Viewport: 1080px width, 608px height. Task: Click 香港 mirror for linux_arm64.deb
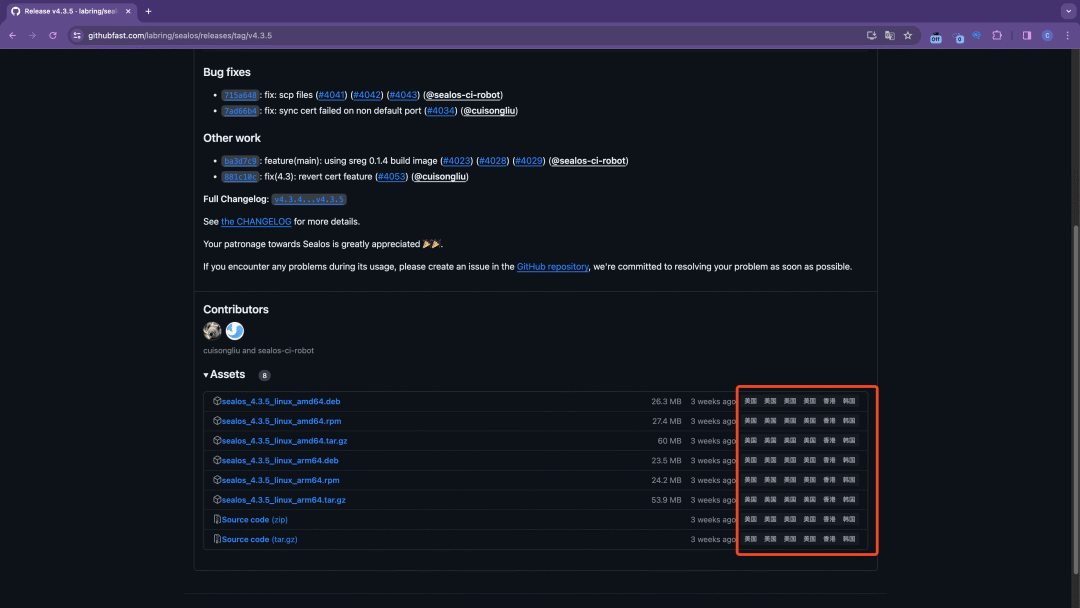(x=829, y=461)
